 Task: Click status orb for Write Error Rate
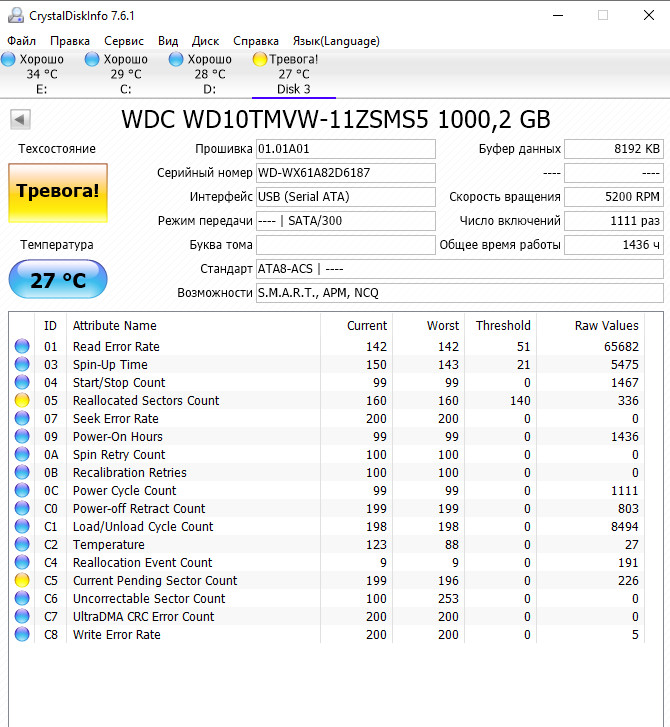(x=22, y=634)
